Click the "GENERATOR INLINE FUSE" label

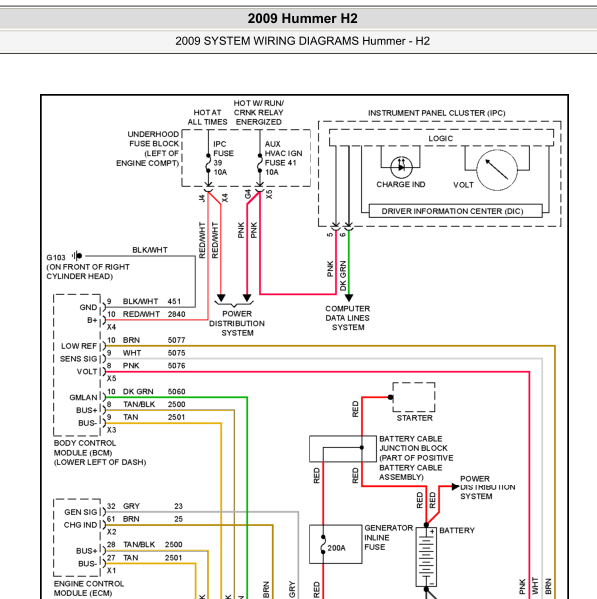(x=388, y=537)
